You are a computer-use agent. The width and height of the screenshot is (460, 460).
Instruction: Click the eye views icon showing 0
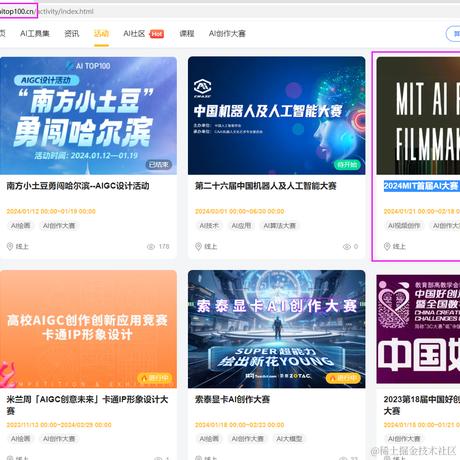point(347,247)
